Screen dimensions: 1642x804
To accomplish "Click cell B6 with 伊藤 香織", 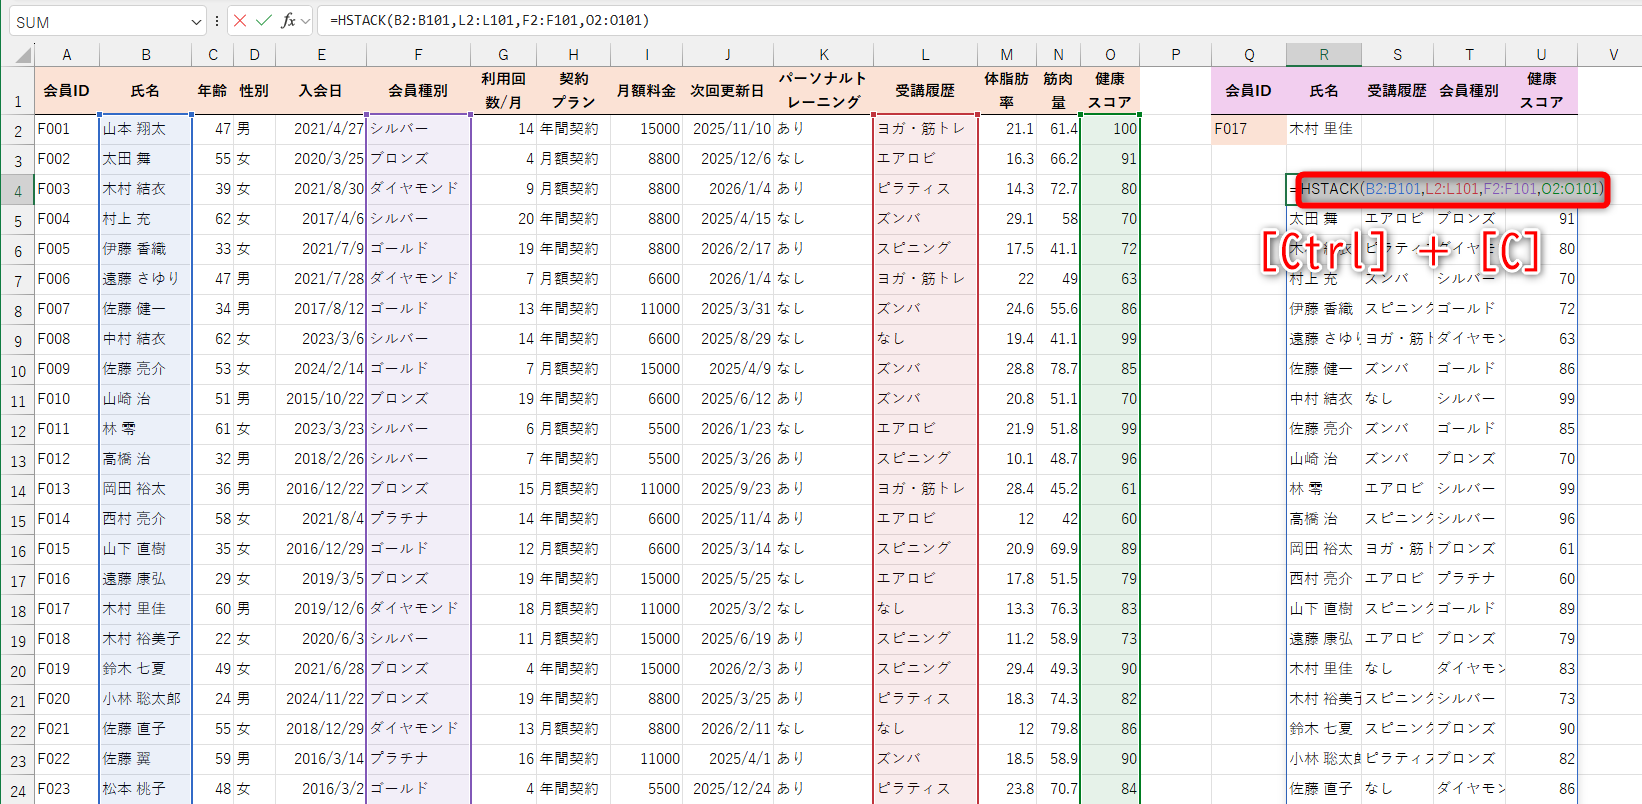I will click(146, 249).
